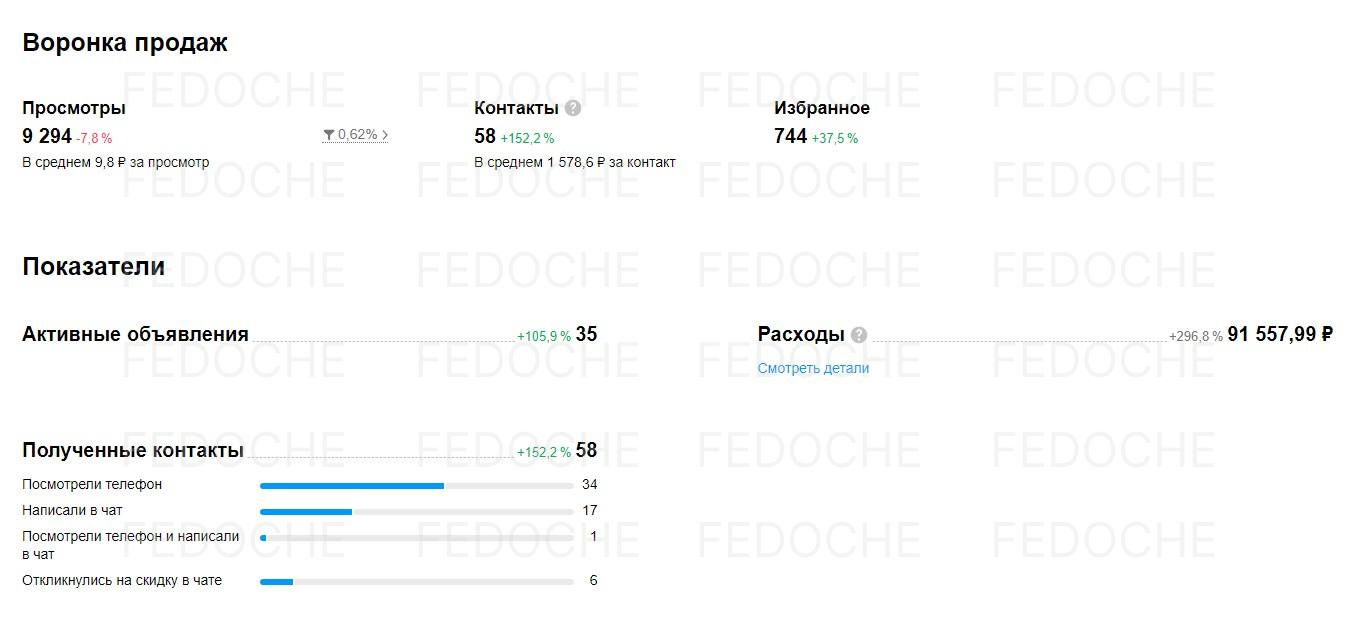Click the help icon beside Контакты
Image resolution: width=1356 pixels, height=630 pixels.
[573, 108]
